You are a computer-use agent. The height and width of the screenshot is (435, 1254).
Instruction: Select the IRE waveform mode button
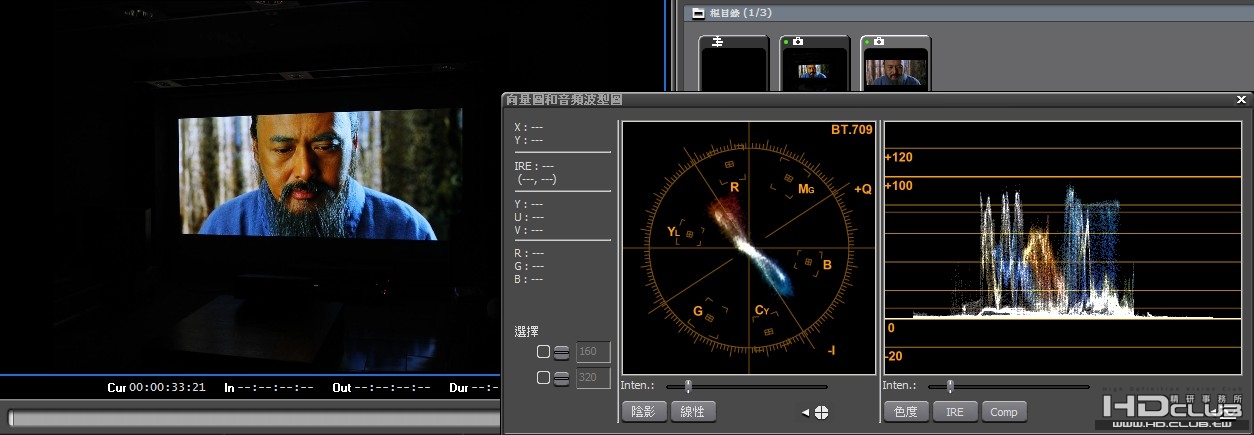click(x=955, y=411)
